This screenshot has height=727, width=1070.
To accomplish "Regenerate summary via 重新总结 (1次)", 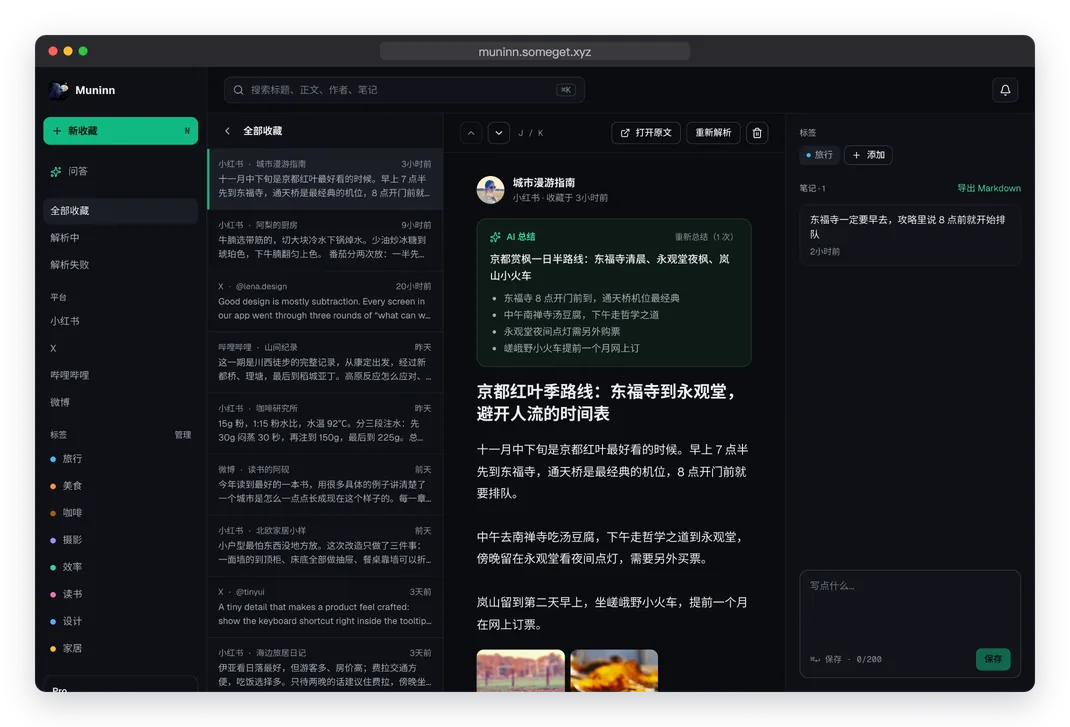I will click(704, 237).
